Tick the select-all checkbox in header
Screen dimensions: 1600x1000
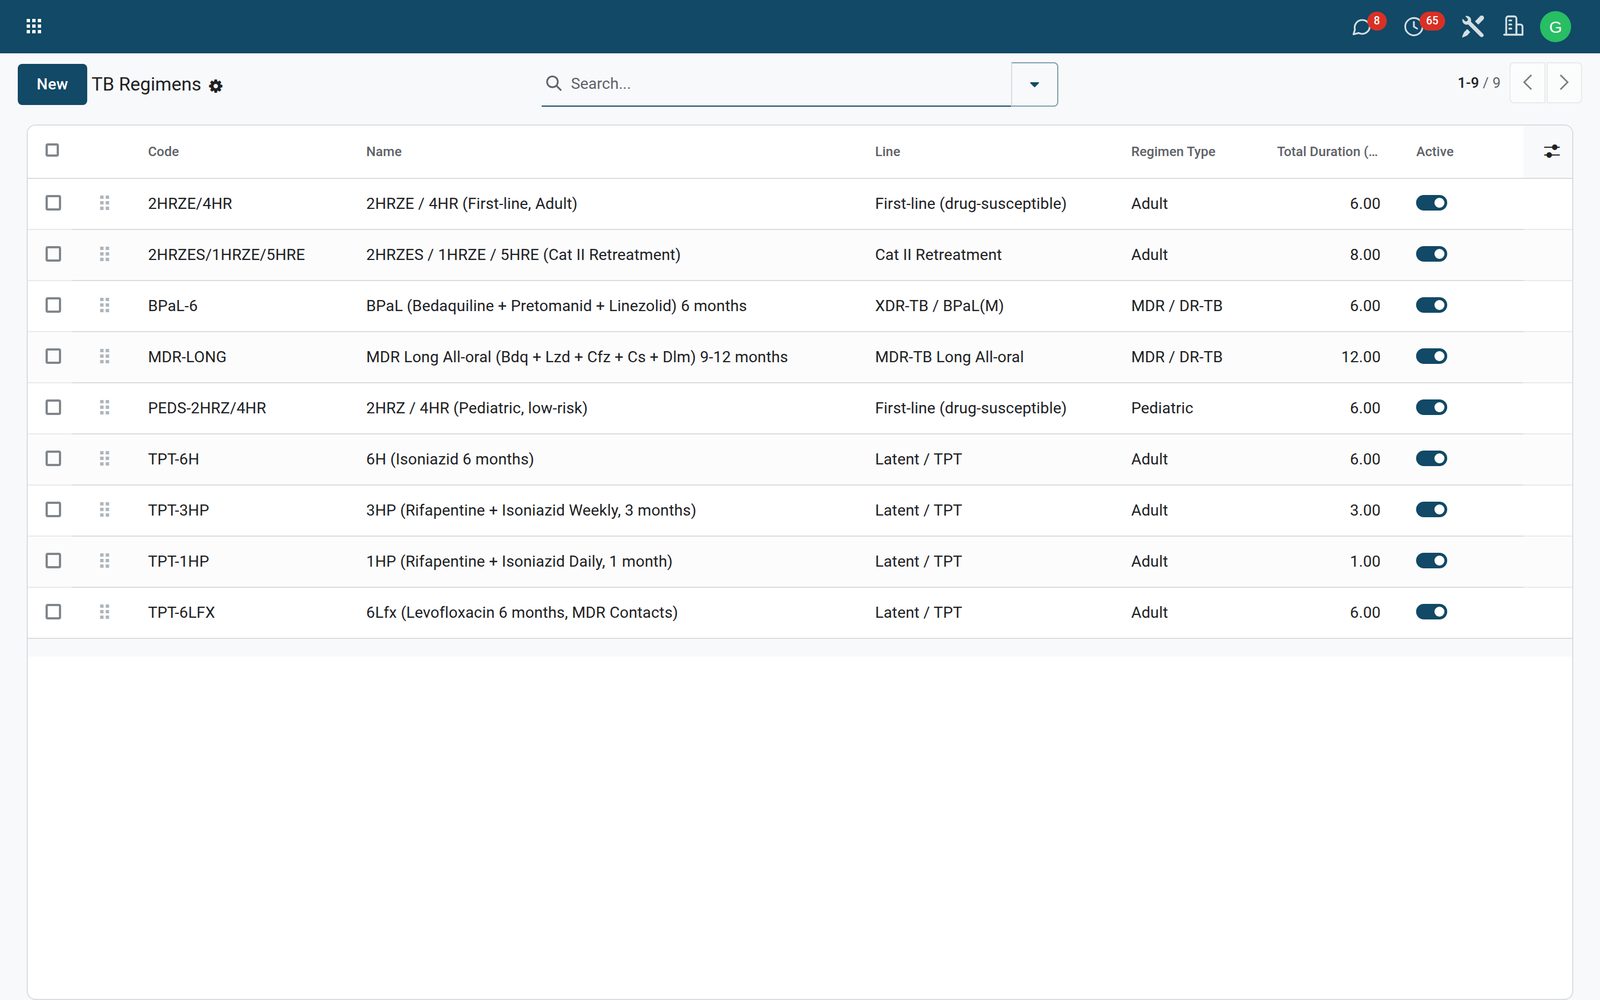pos(53,150)
